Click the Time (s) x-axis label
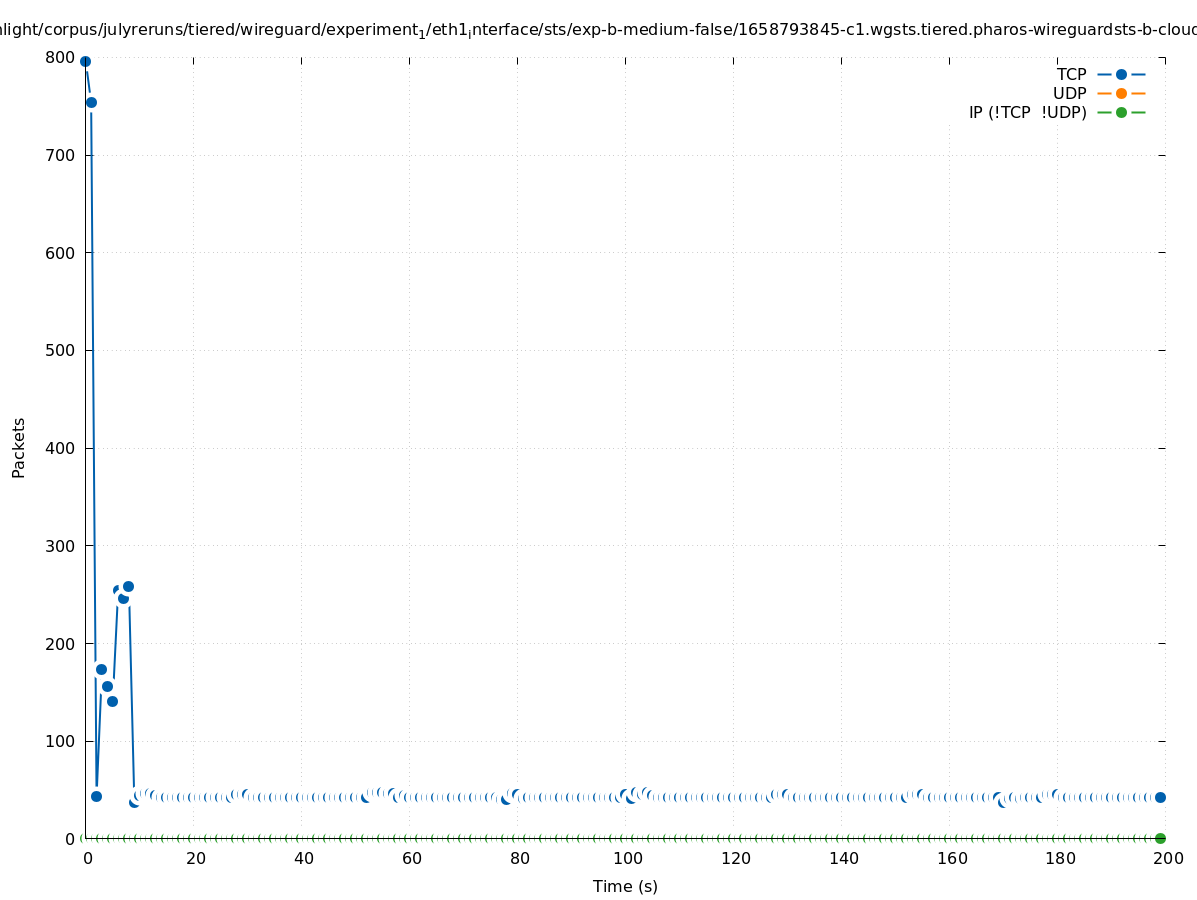The width and height of the screenshot is (1197, 900). pos(625,887)
